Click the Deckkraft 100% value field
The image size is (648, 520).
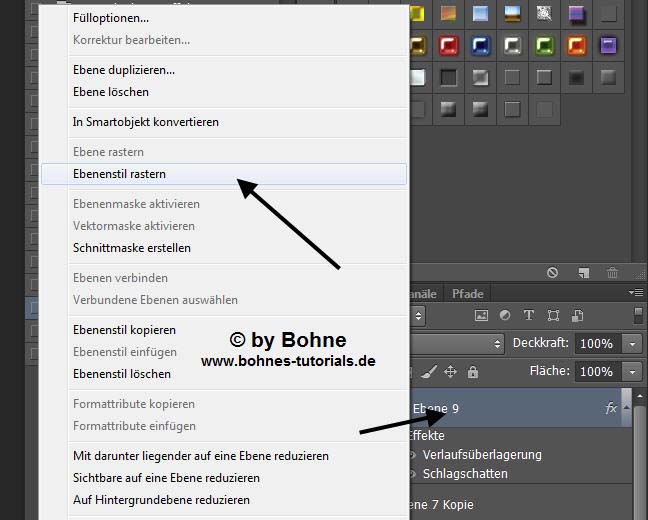(597, 343)
